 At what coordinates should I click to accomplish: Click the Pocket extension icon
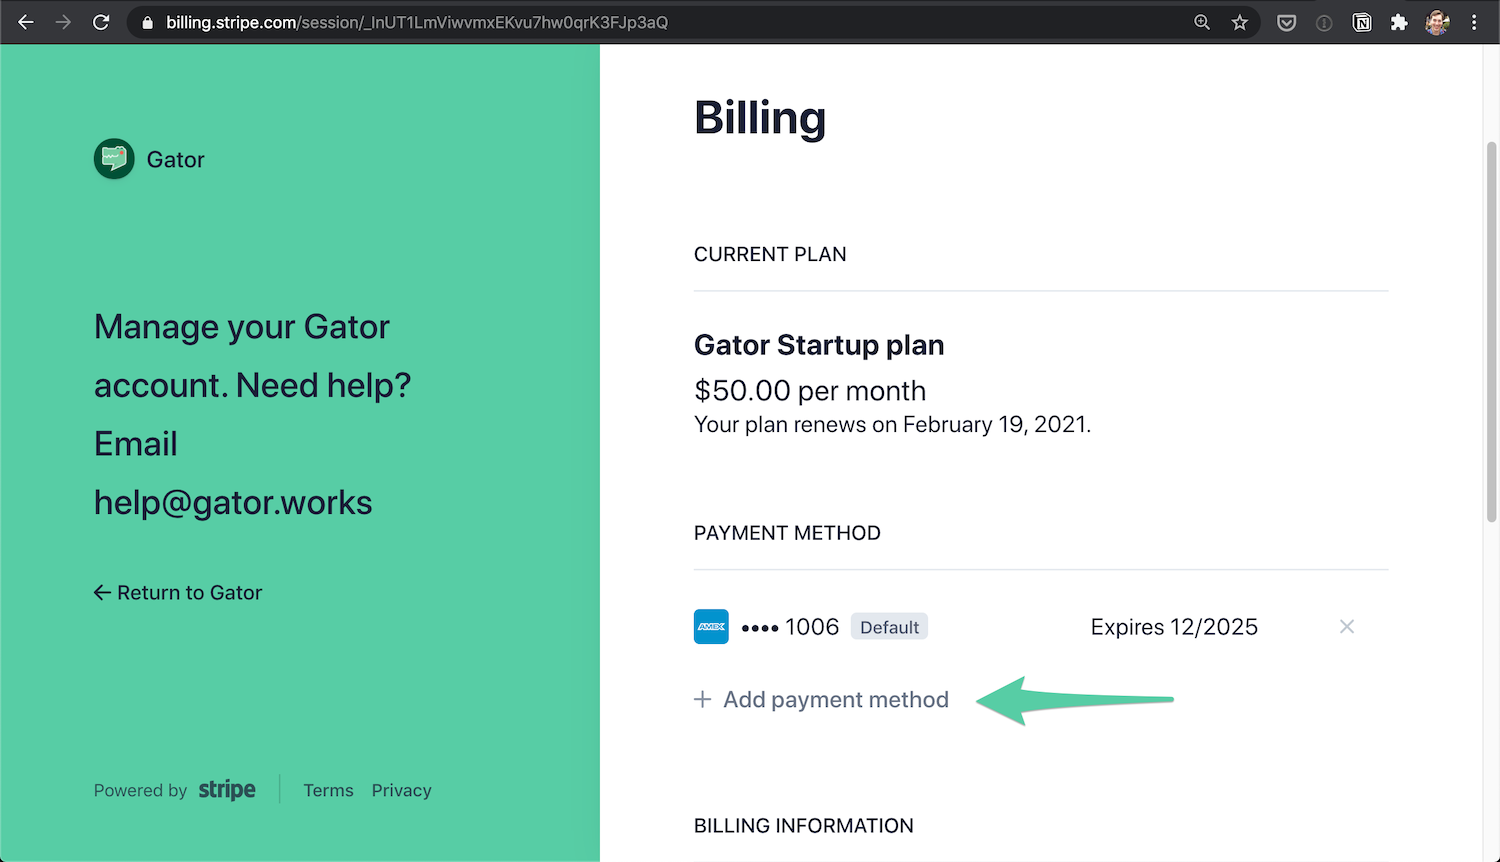[1287, 22]
